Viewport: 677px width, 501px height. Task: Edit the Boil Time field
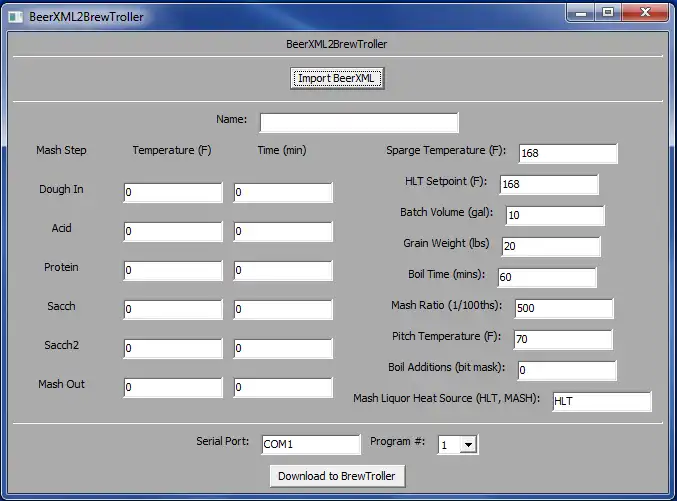(x=547, y=277)
